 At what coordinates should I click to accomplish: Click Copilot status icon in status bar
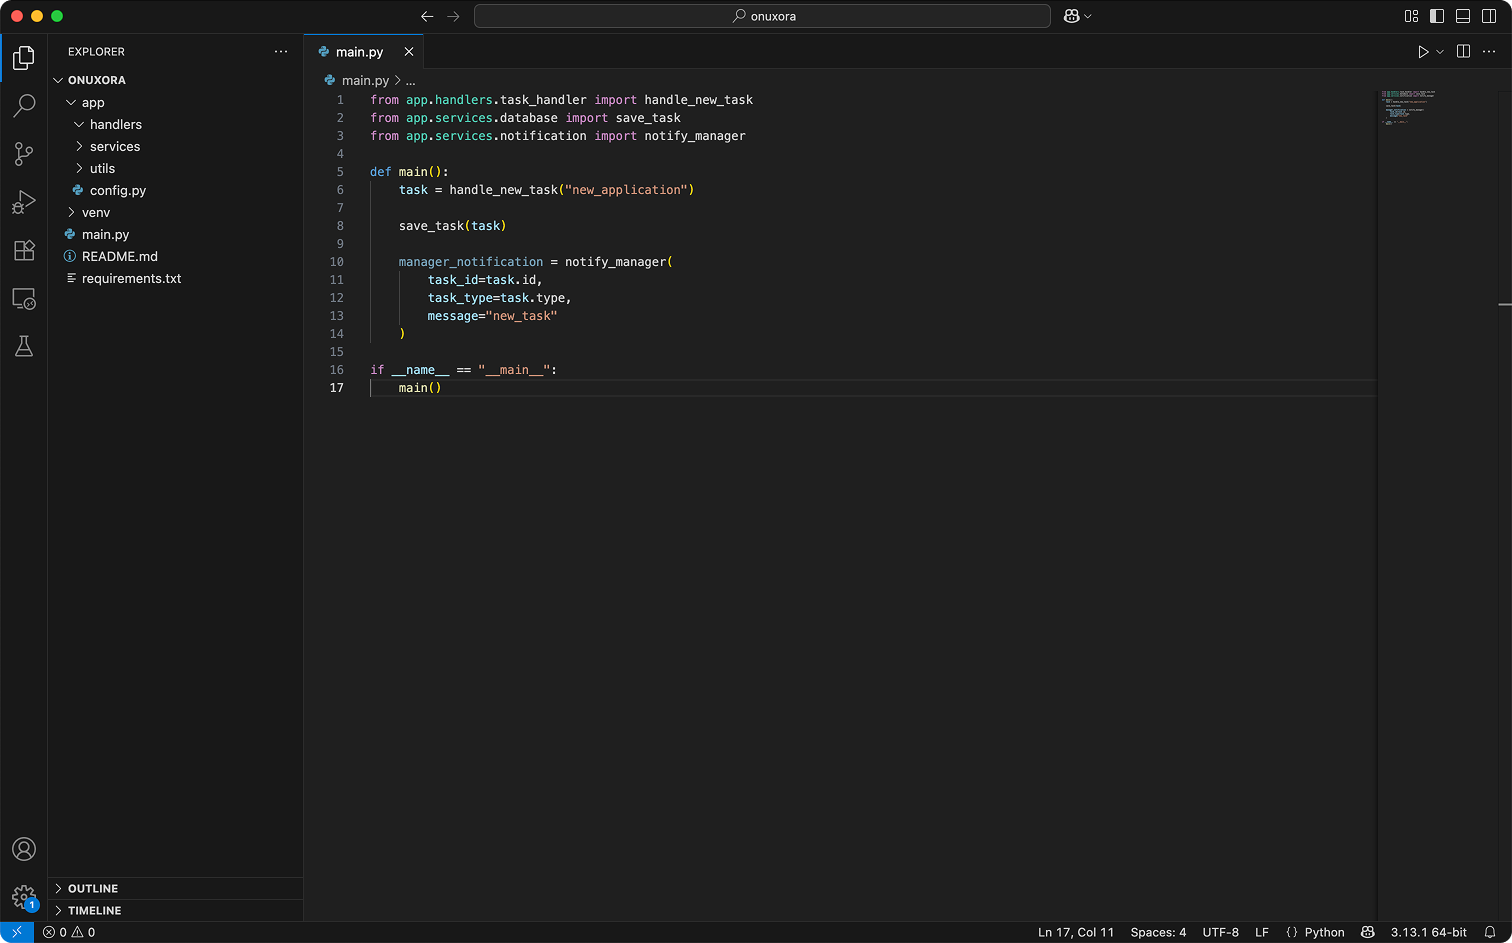click(x=1368, y=932)
